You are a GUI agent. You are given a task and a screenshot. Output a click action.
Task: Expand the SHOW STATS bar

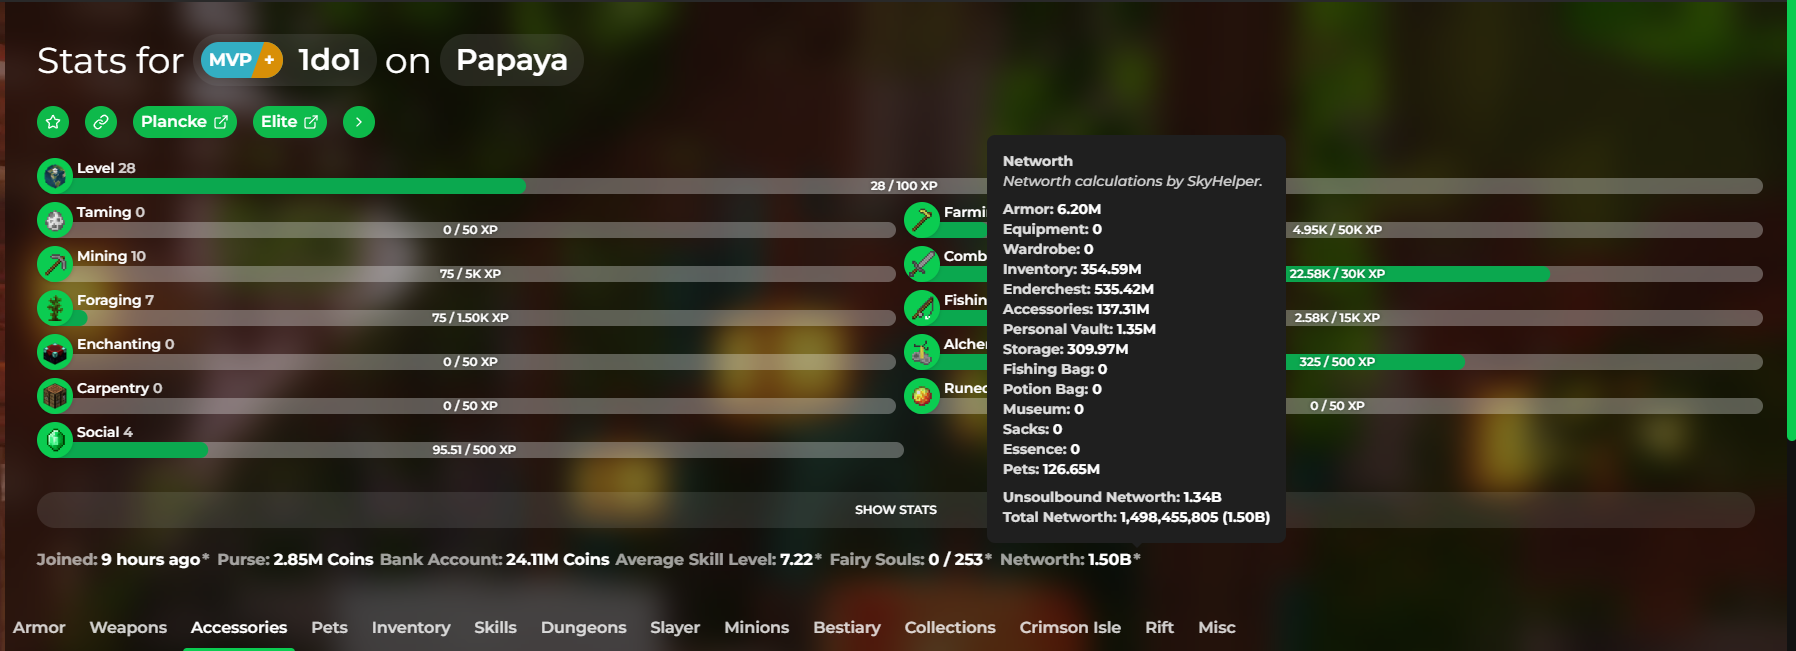[895, 510]
